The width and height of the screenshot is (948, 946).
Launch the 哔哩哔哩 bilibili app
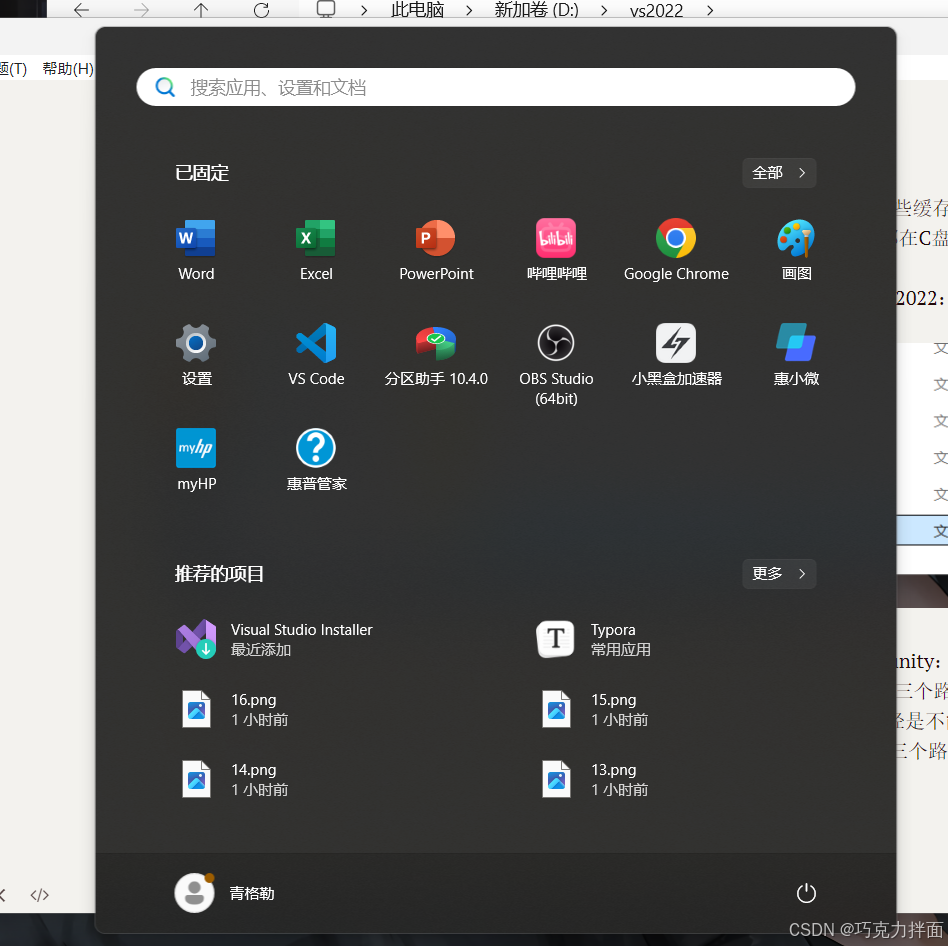(556, 250)
